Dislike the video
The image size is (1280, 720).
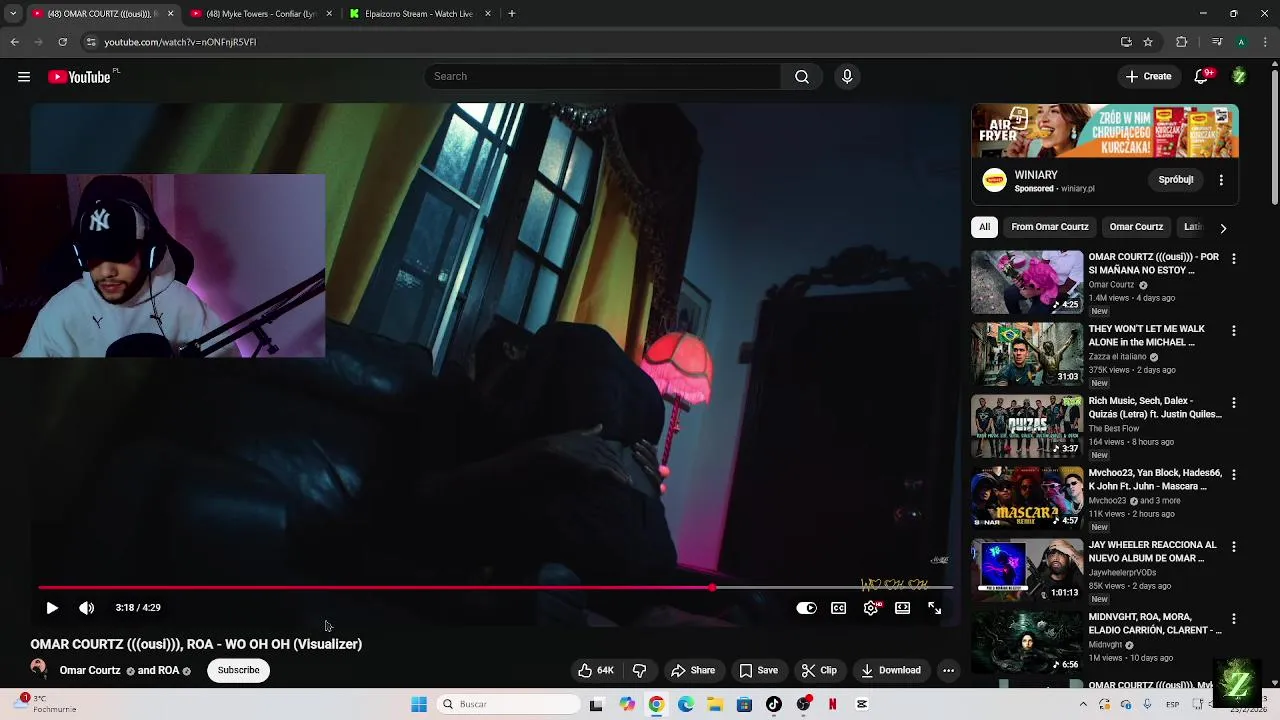tap(639, 671)
